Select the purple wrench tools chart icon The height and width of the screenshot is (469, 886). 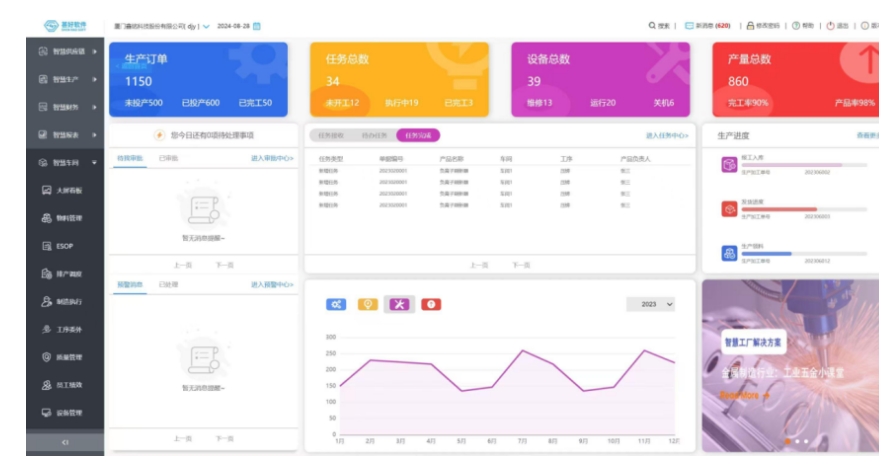coord(399,304)
